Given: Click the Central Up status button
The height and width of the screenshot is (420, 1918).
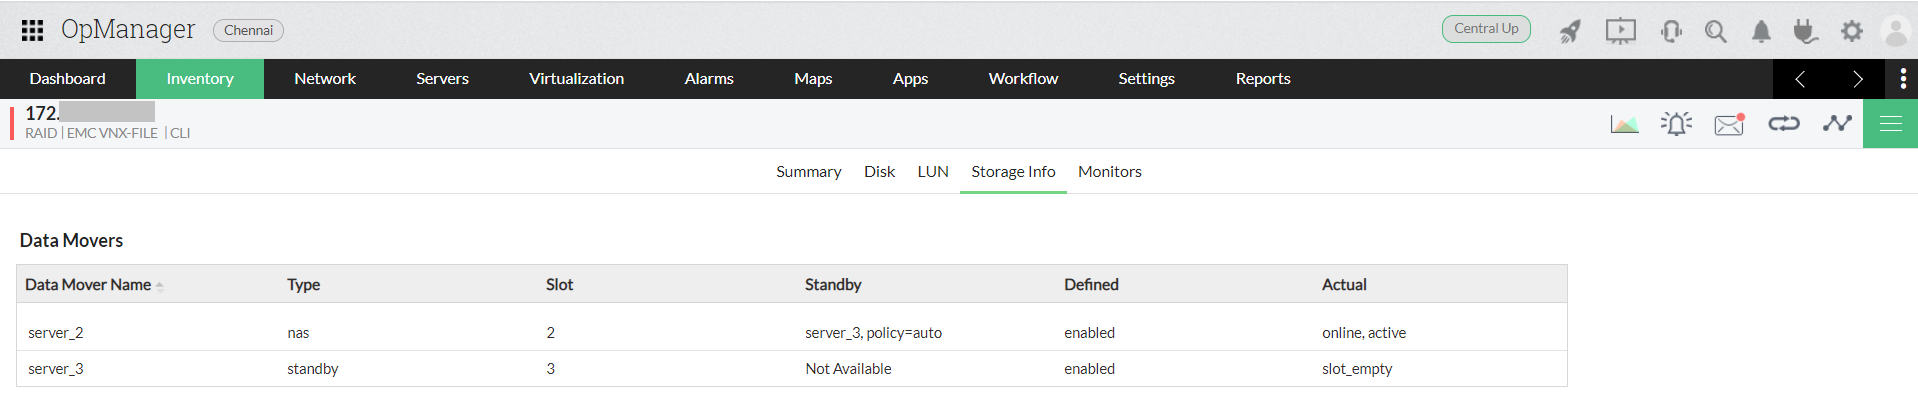Looking at the screenshot, I should [x=1486, y=29].
